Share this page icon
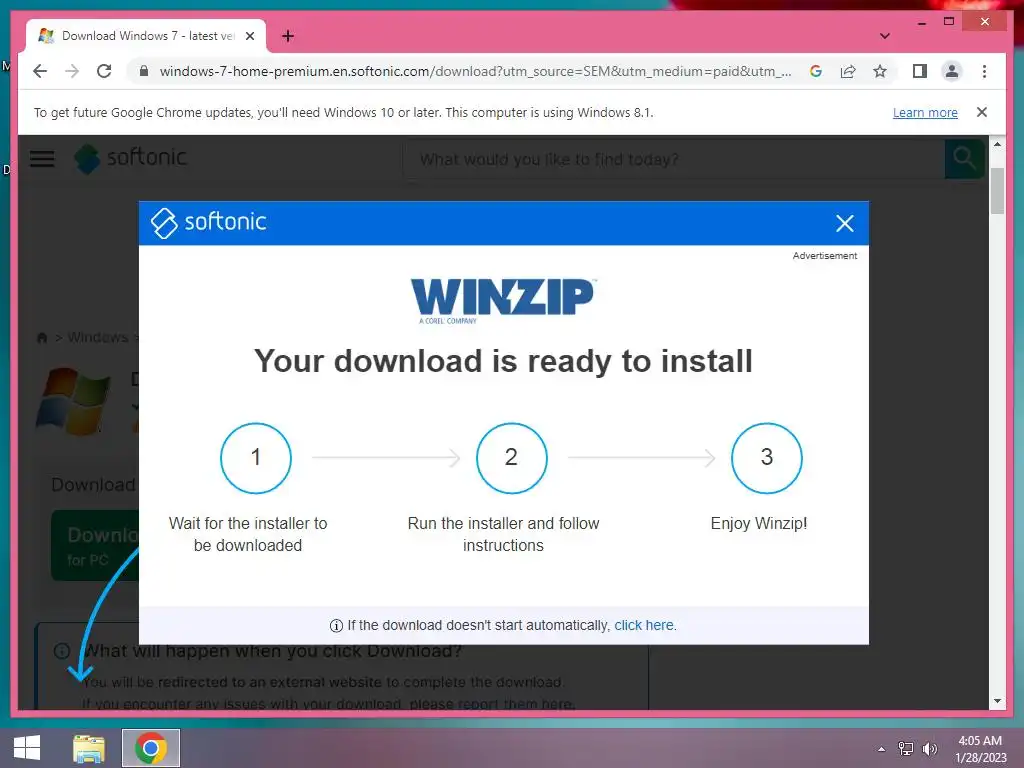 pyautogui.click(x=848, y=71)
